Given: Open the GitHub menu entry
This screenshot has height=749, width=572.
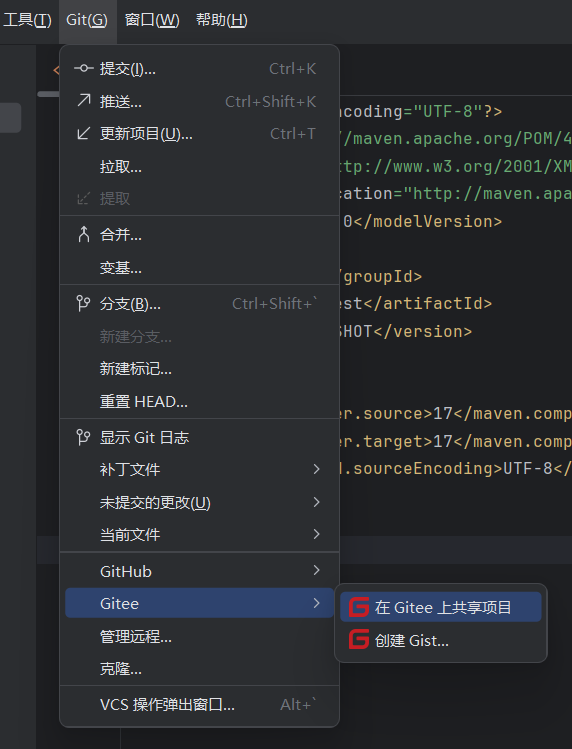Looking at the screenshot, I should tap(199, 571).
